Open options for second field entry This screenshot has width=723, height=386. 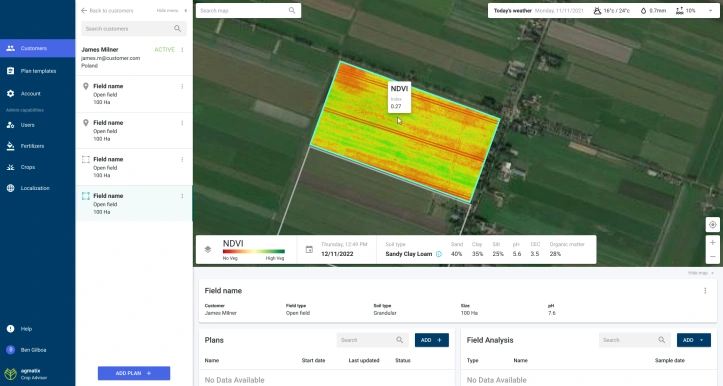tap(183, 123)
